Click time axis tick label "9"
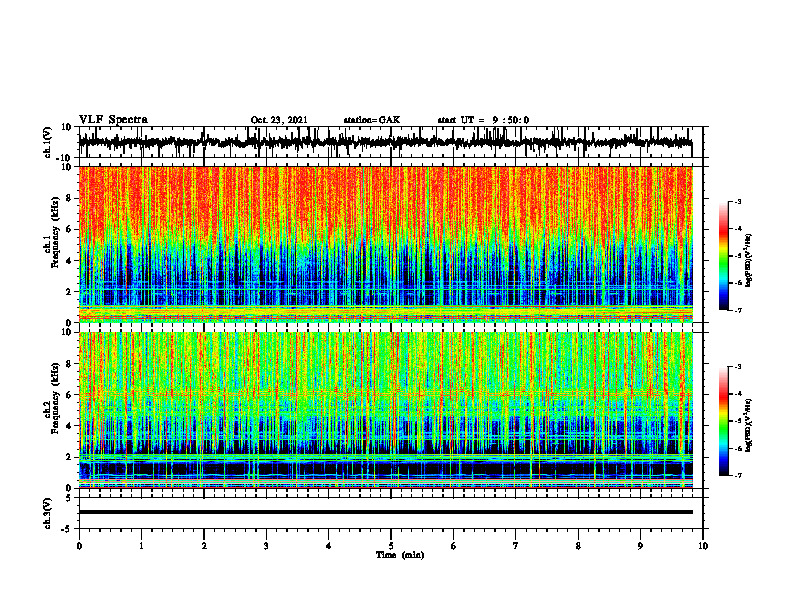The image size is (792, 612). [640, 546]
